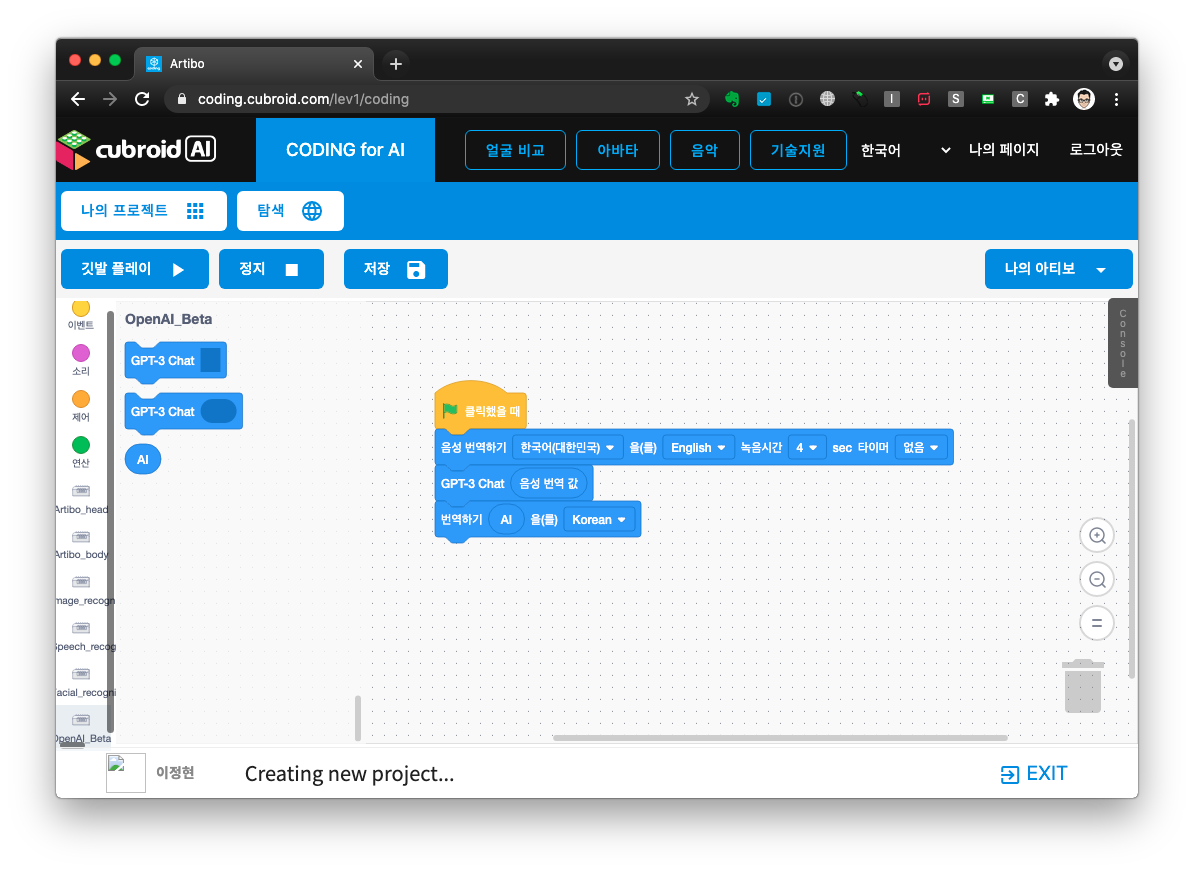Screen dimensions: 1194x872
Task: Open the Artibo_body block category
Action: pyautogui.click(x=81, y=545)
